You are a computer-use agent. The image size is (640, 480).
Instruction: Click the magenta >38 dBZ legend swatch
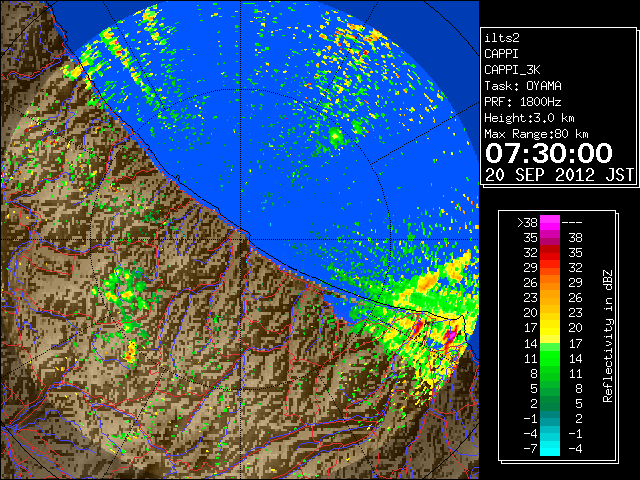(x=550, y=222)
